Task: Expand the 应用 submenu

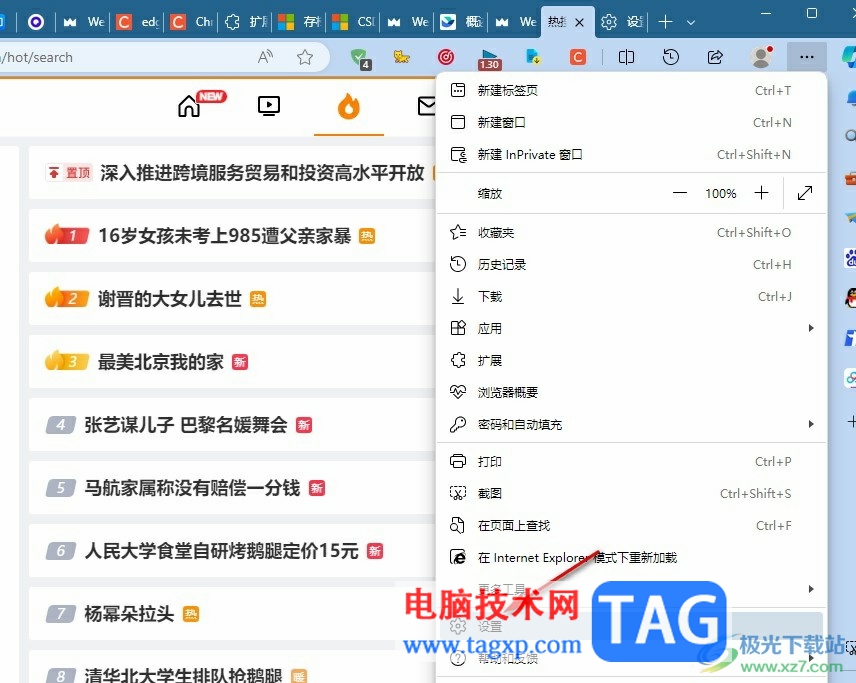Action: pyautogui.click(x=811, y=328)
